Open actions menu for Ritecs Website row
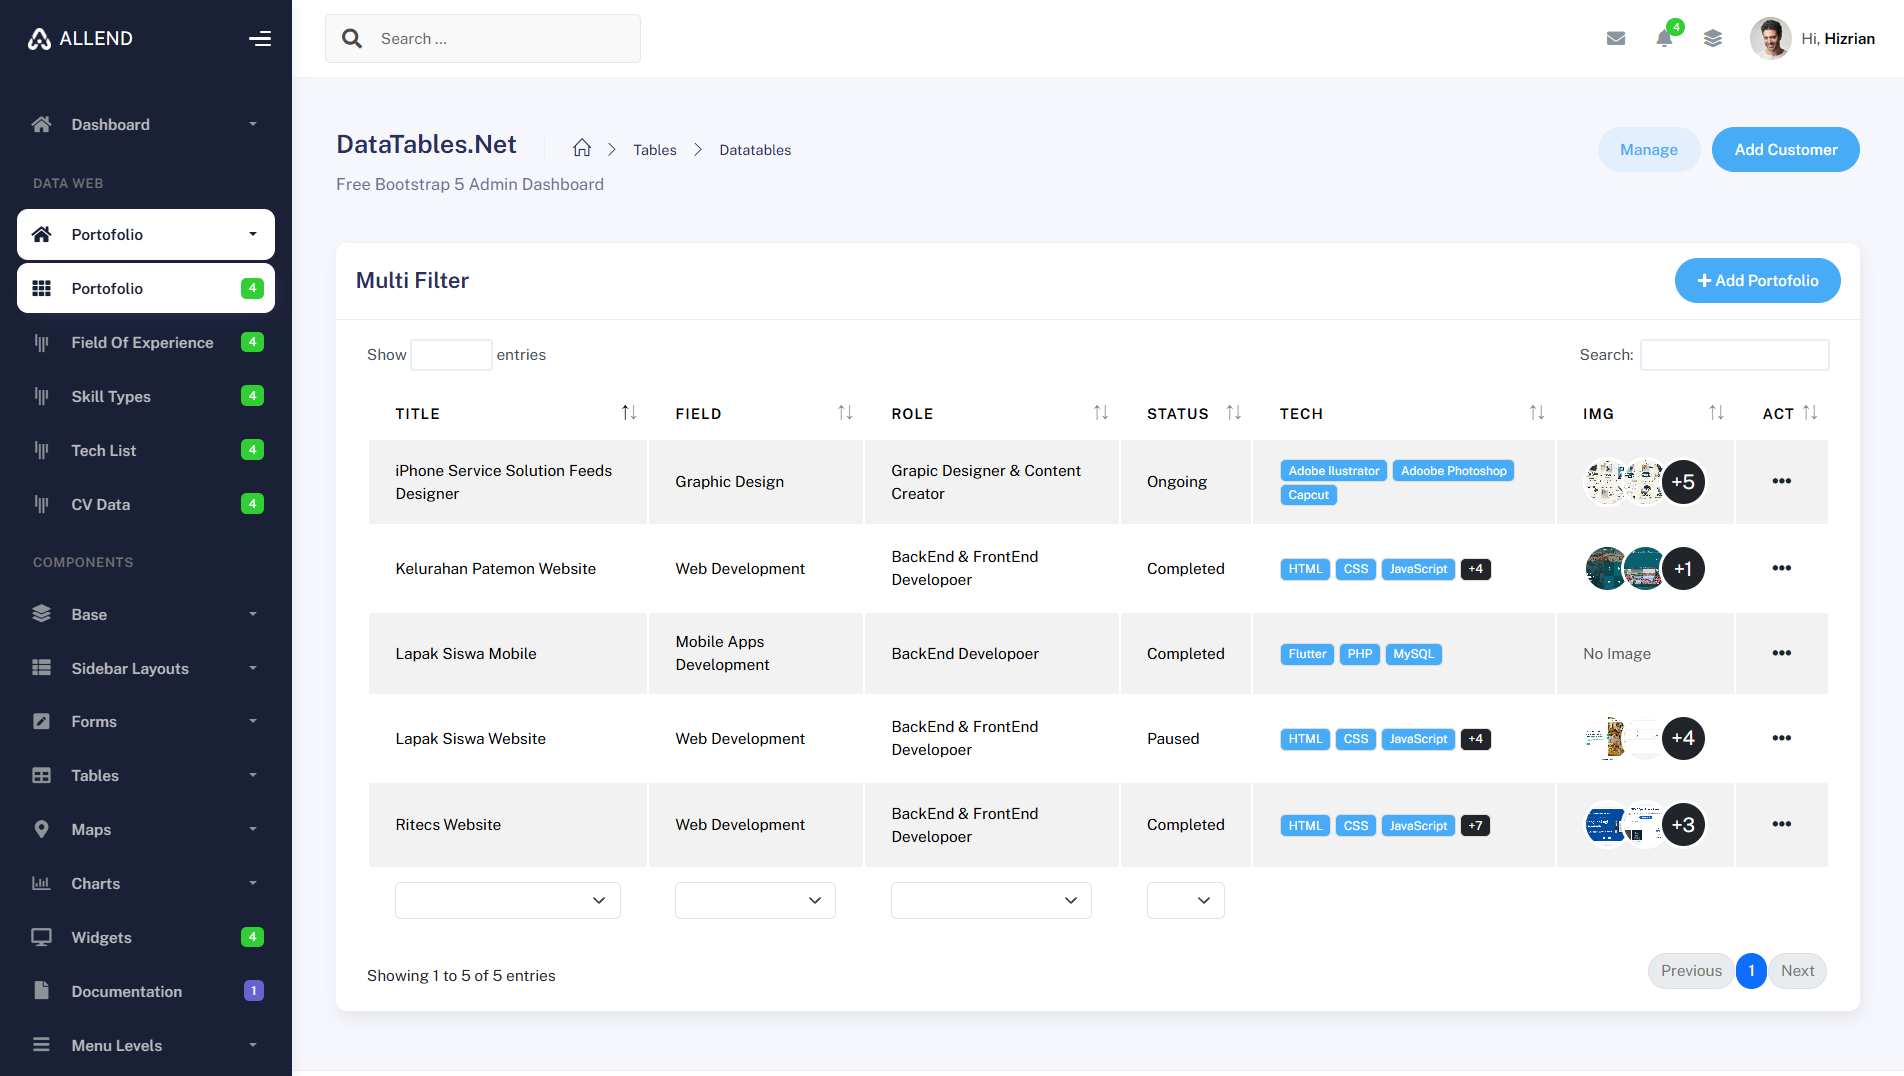Screen dimensions: 1904x1076 tap(1781, 824)
